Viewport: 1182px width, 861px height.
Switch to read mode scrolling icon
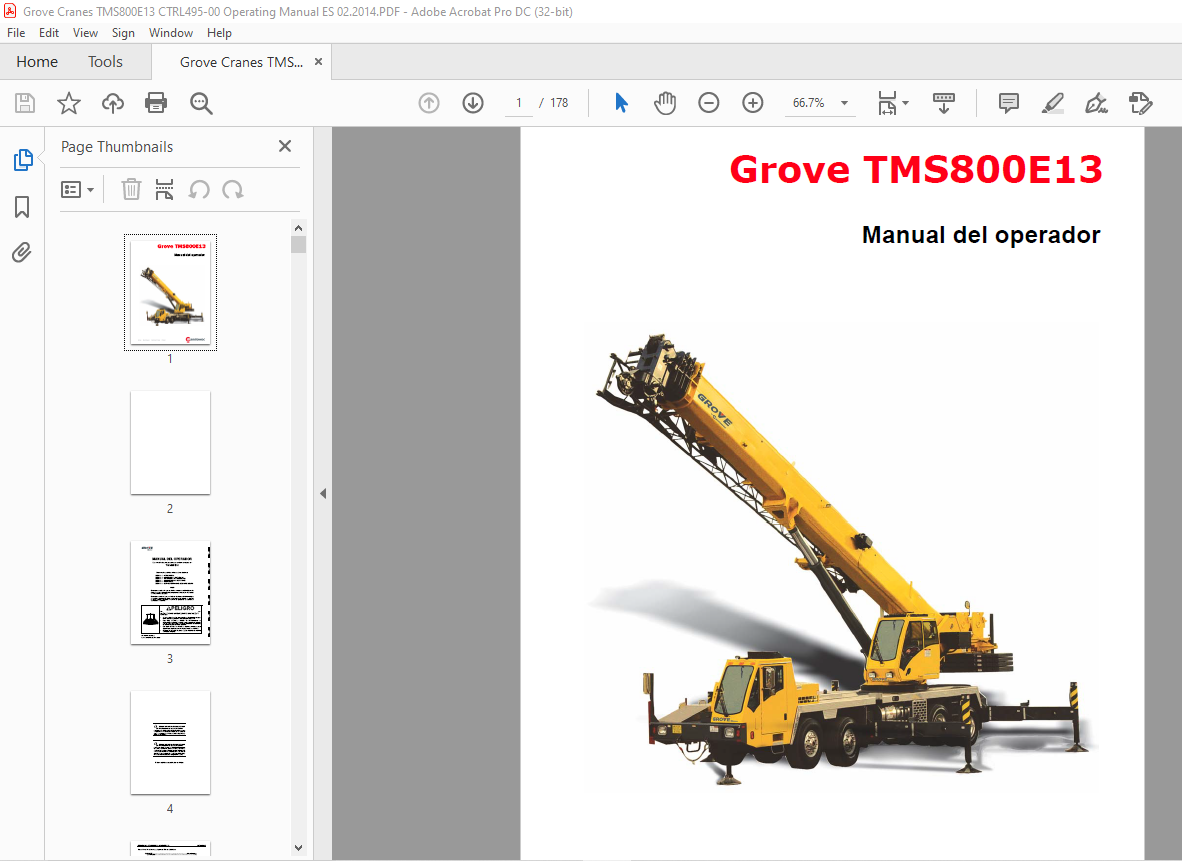(x=944, y=103)
